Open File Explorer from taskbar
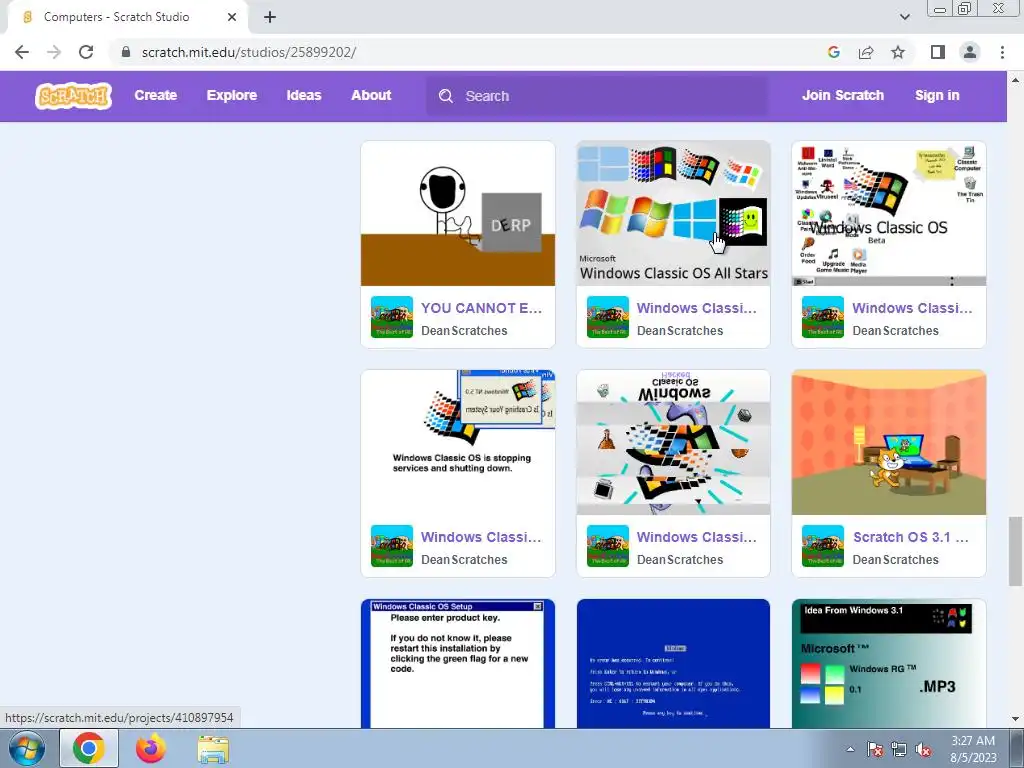The height and width of the screenshot is (768, 1024). tap(213, 749)
